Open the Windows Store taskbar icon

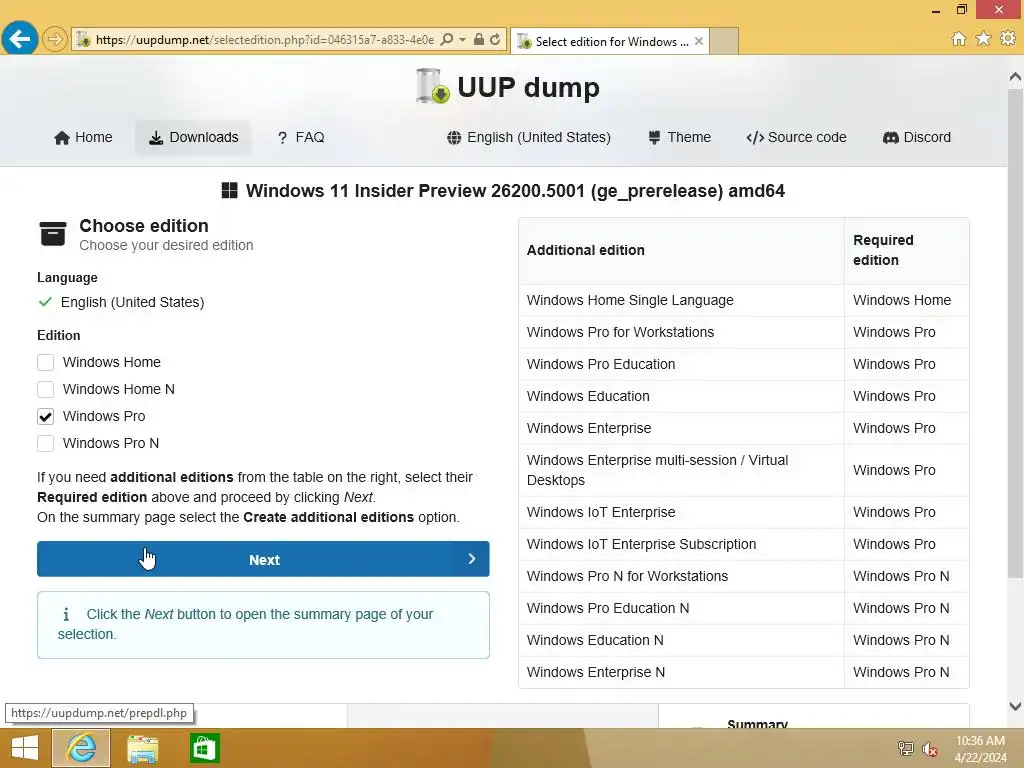point(204,748)
